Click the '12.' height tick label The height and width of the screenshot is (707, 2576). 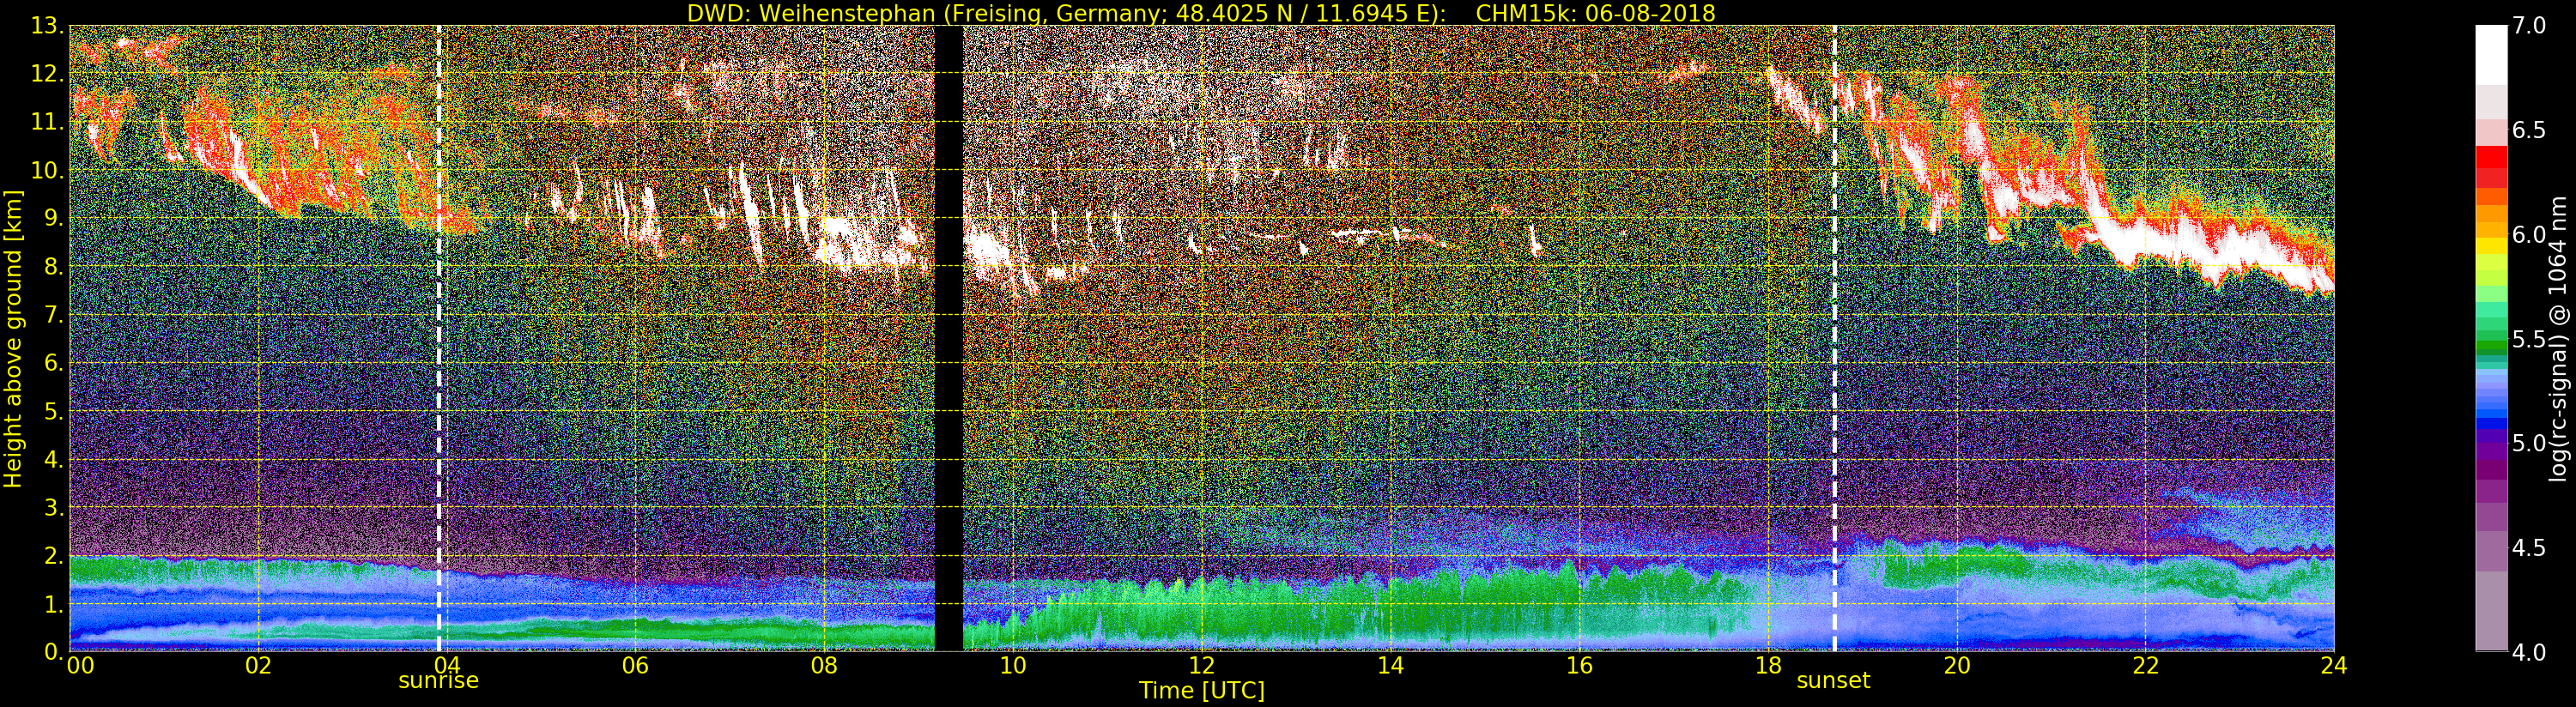[47, 74]
